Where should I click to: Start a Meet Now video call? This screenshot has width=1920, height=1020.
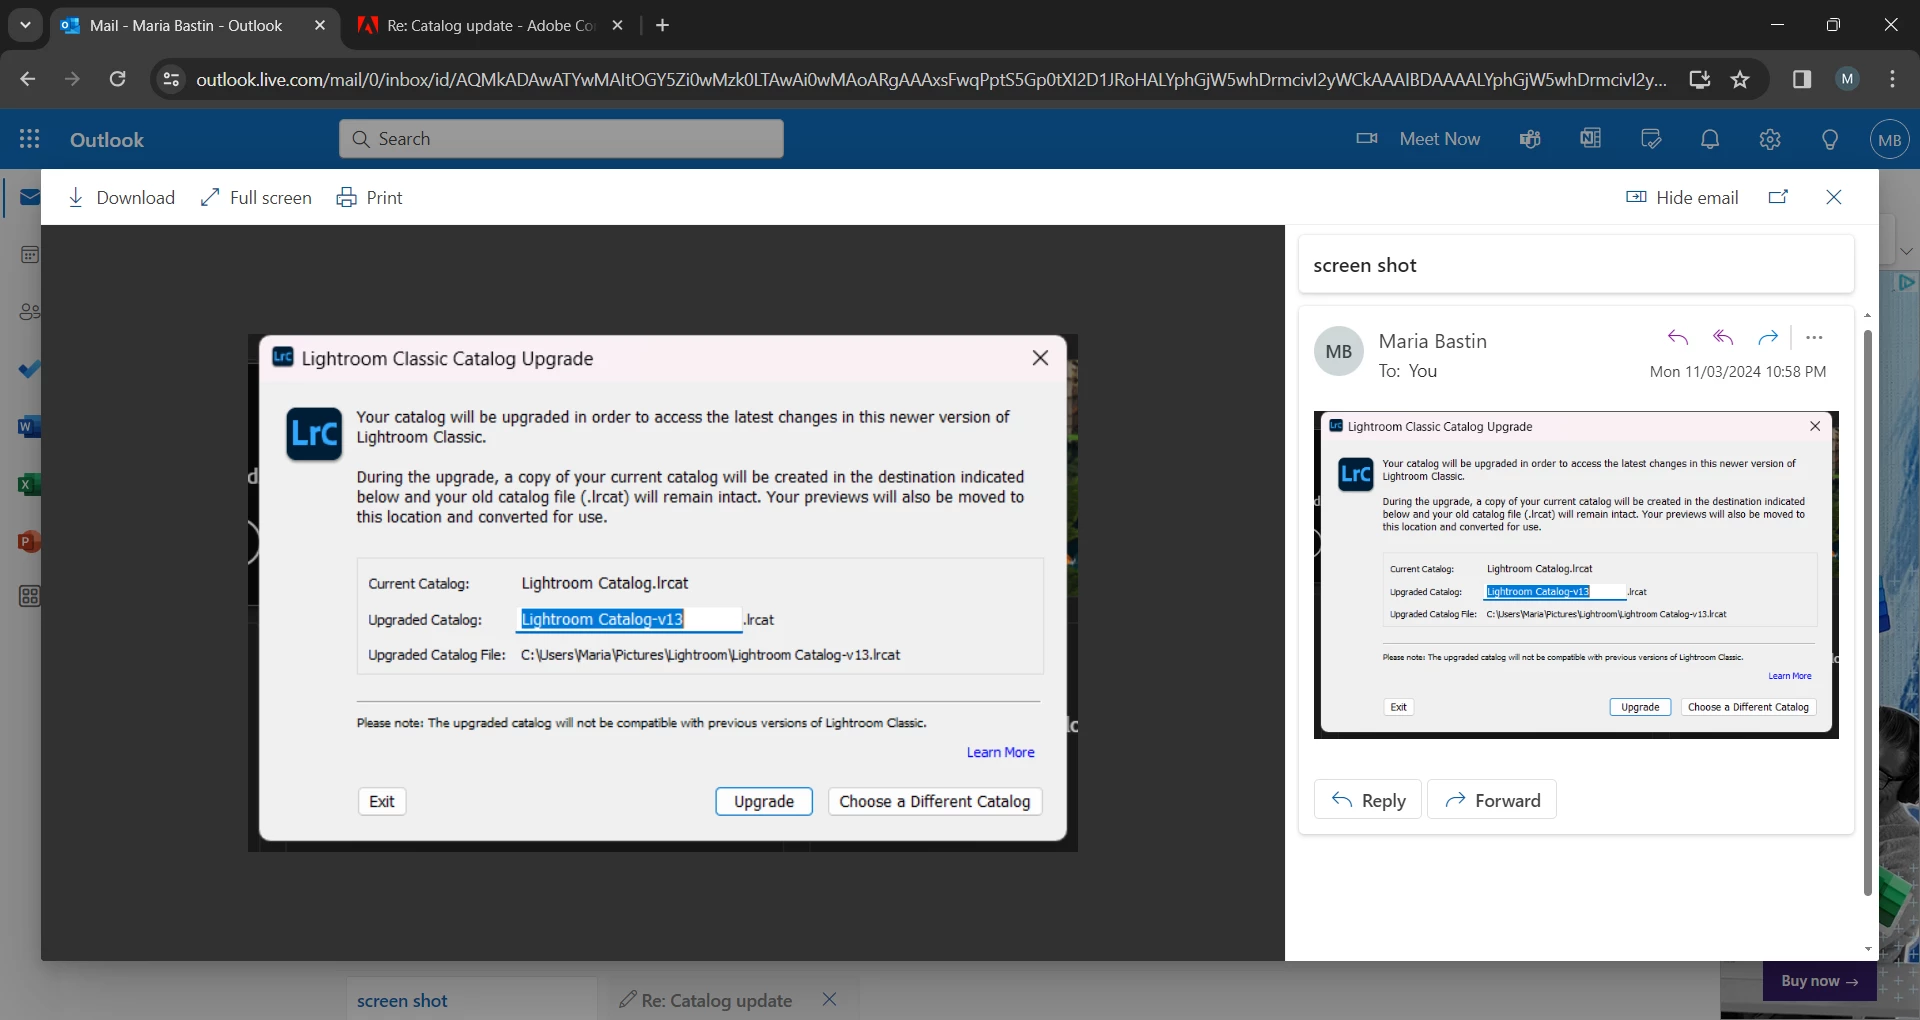pos(1418,139)
